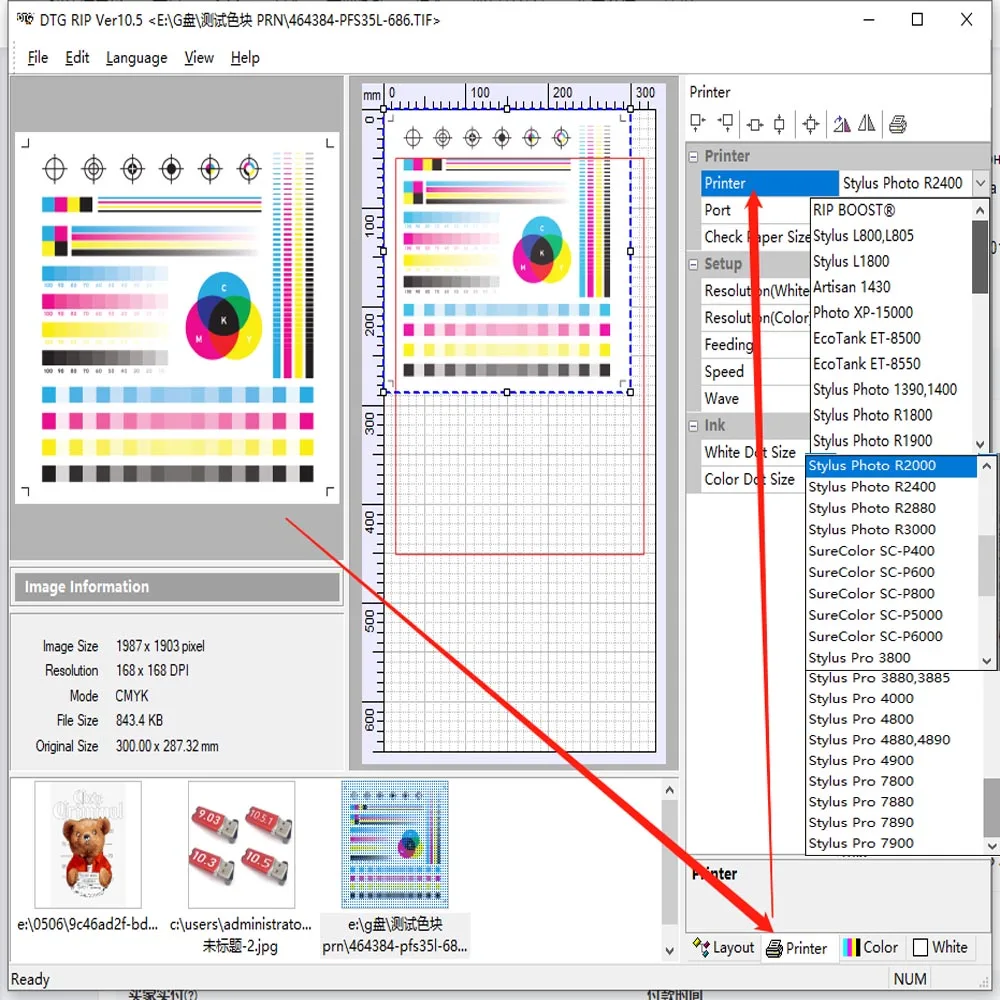Click the center vertically icon
Screen dimensions: 1000x1000
(x=779, y=124)
